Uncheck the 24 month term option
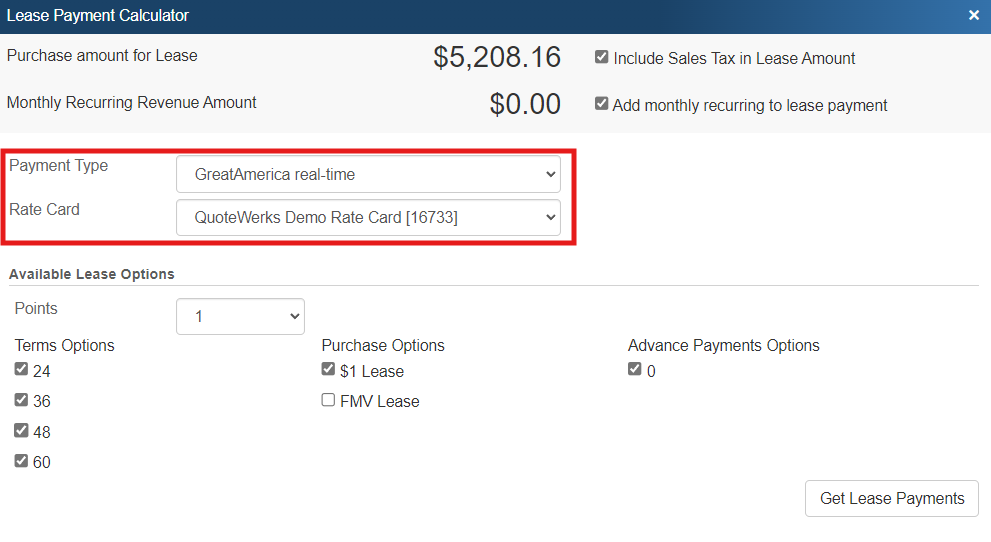 pos(21,370)
